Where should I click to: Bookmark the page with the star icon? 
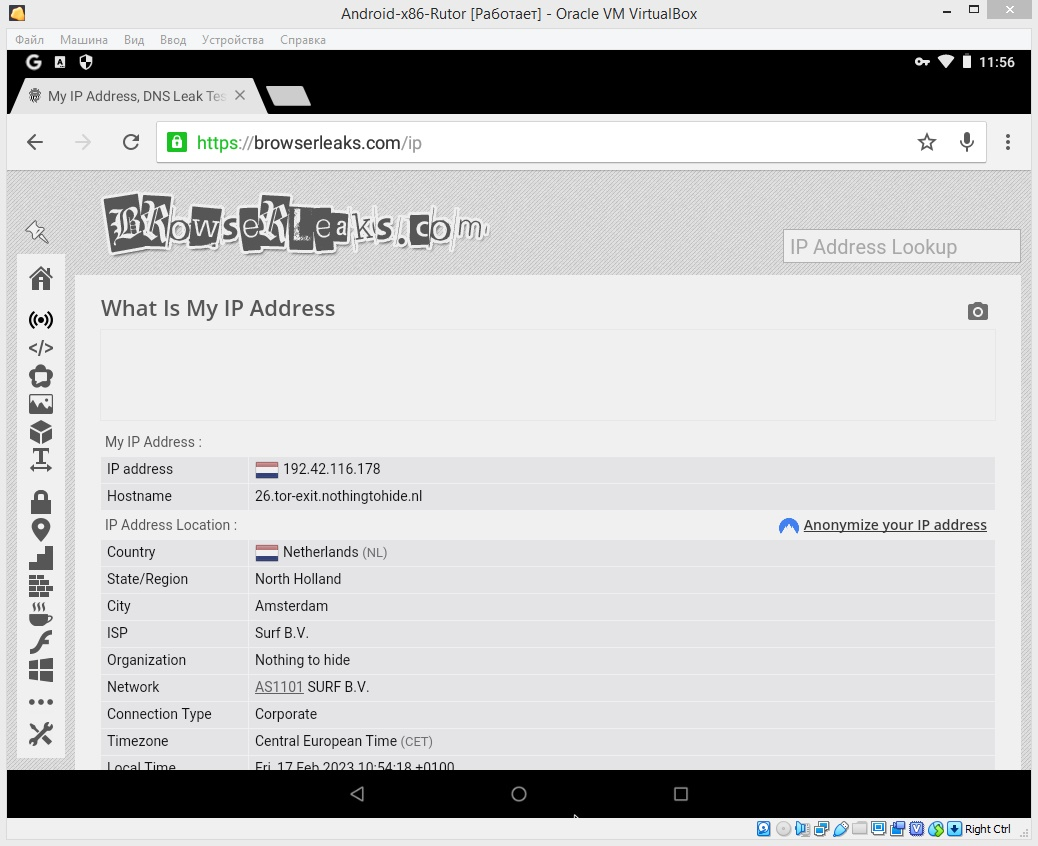(927, 142)
